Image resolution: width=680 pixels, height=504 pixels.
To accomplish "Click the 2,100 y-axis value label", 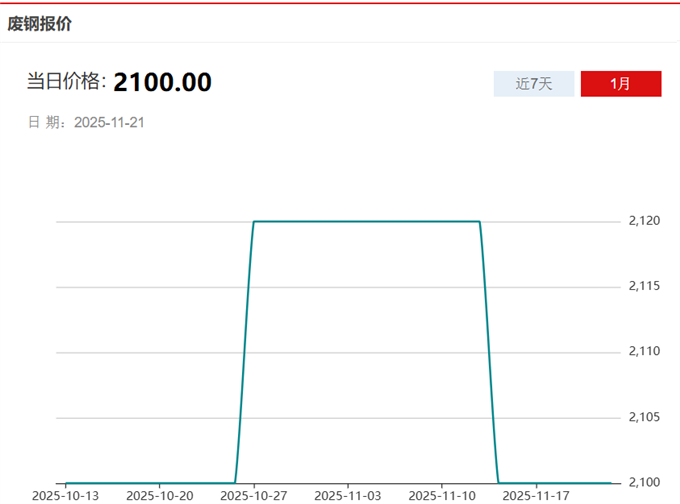I will tap(644, 483).
